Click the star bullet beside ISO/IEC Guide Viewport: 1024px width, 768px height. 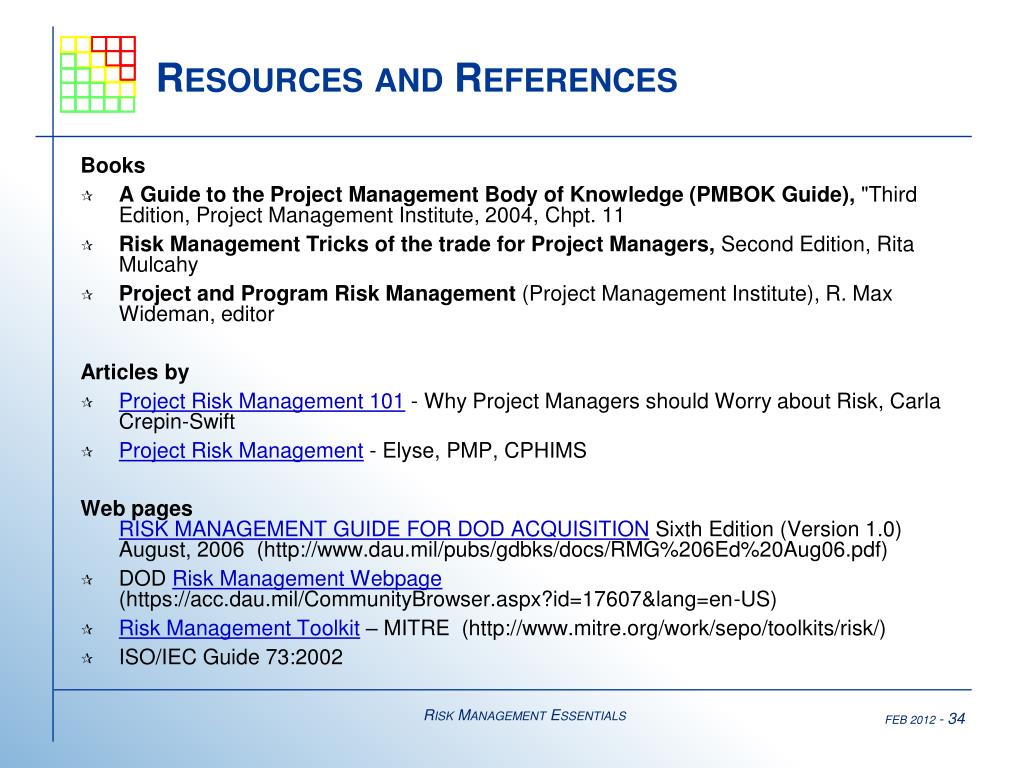(x=87, y=658)
